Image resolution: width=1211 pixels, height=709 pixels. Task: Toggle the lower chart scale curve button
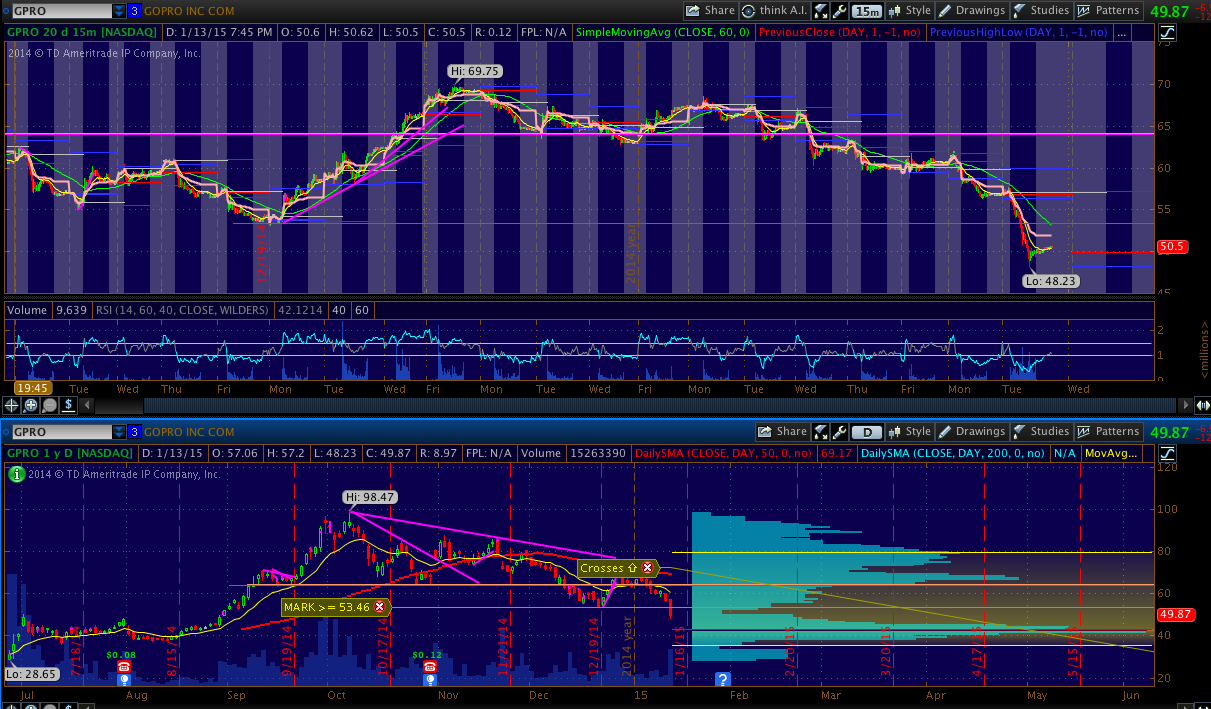point(1168,453)
